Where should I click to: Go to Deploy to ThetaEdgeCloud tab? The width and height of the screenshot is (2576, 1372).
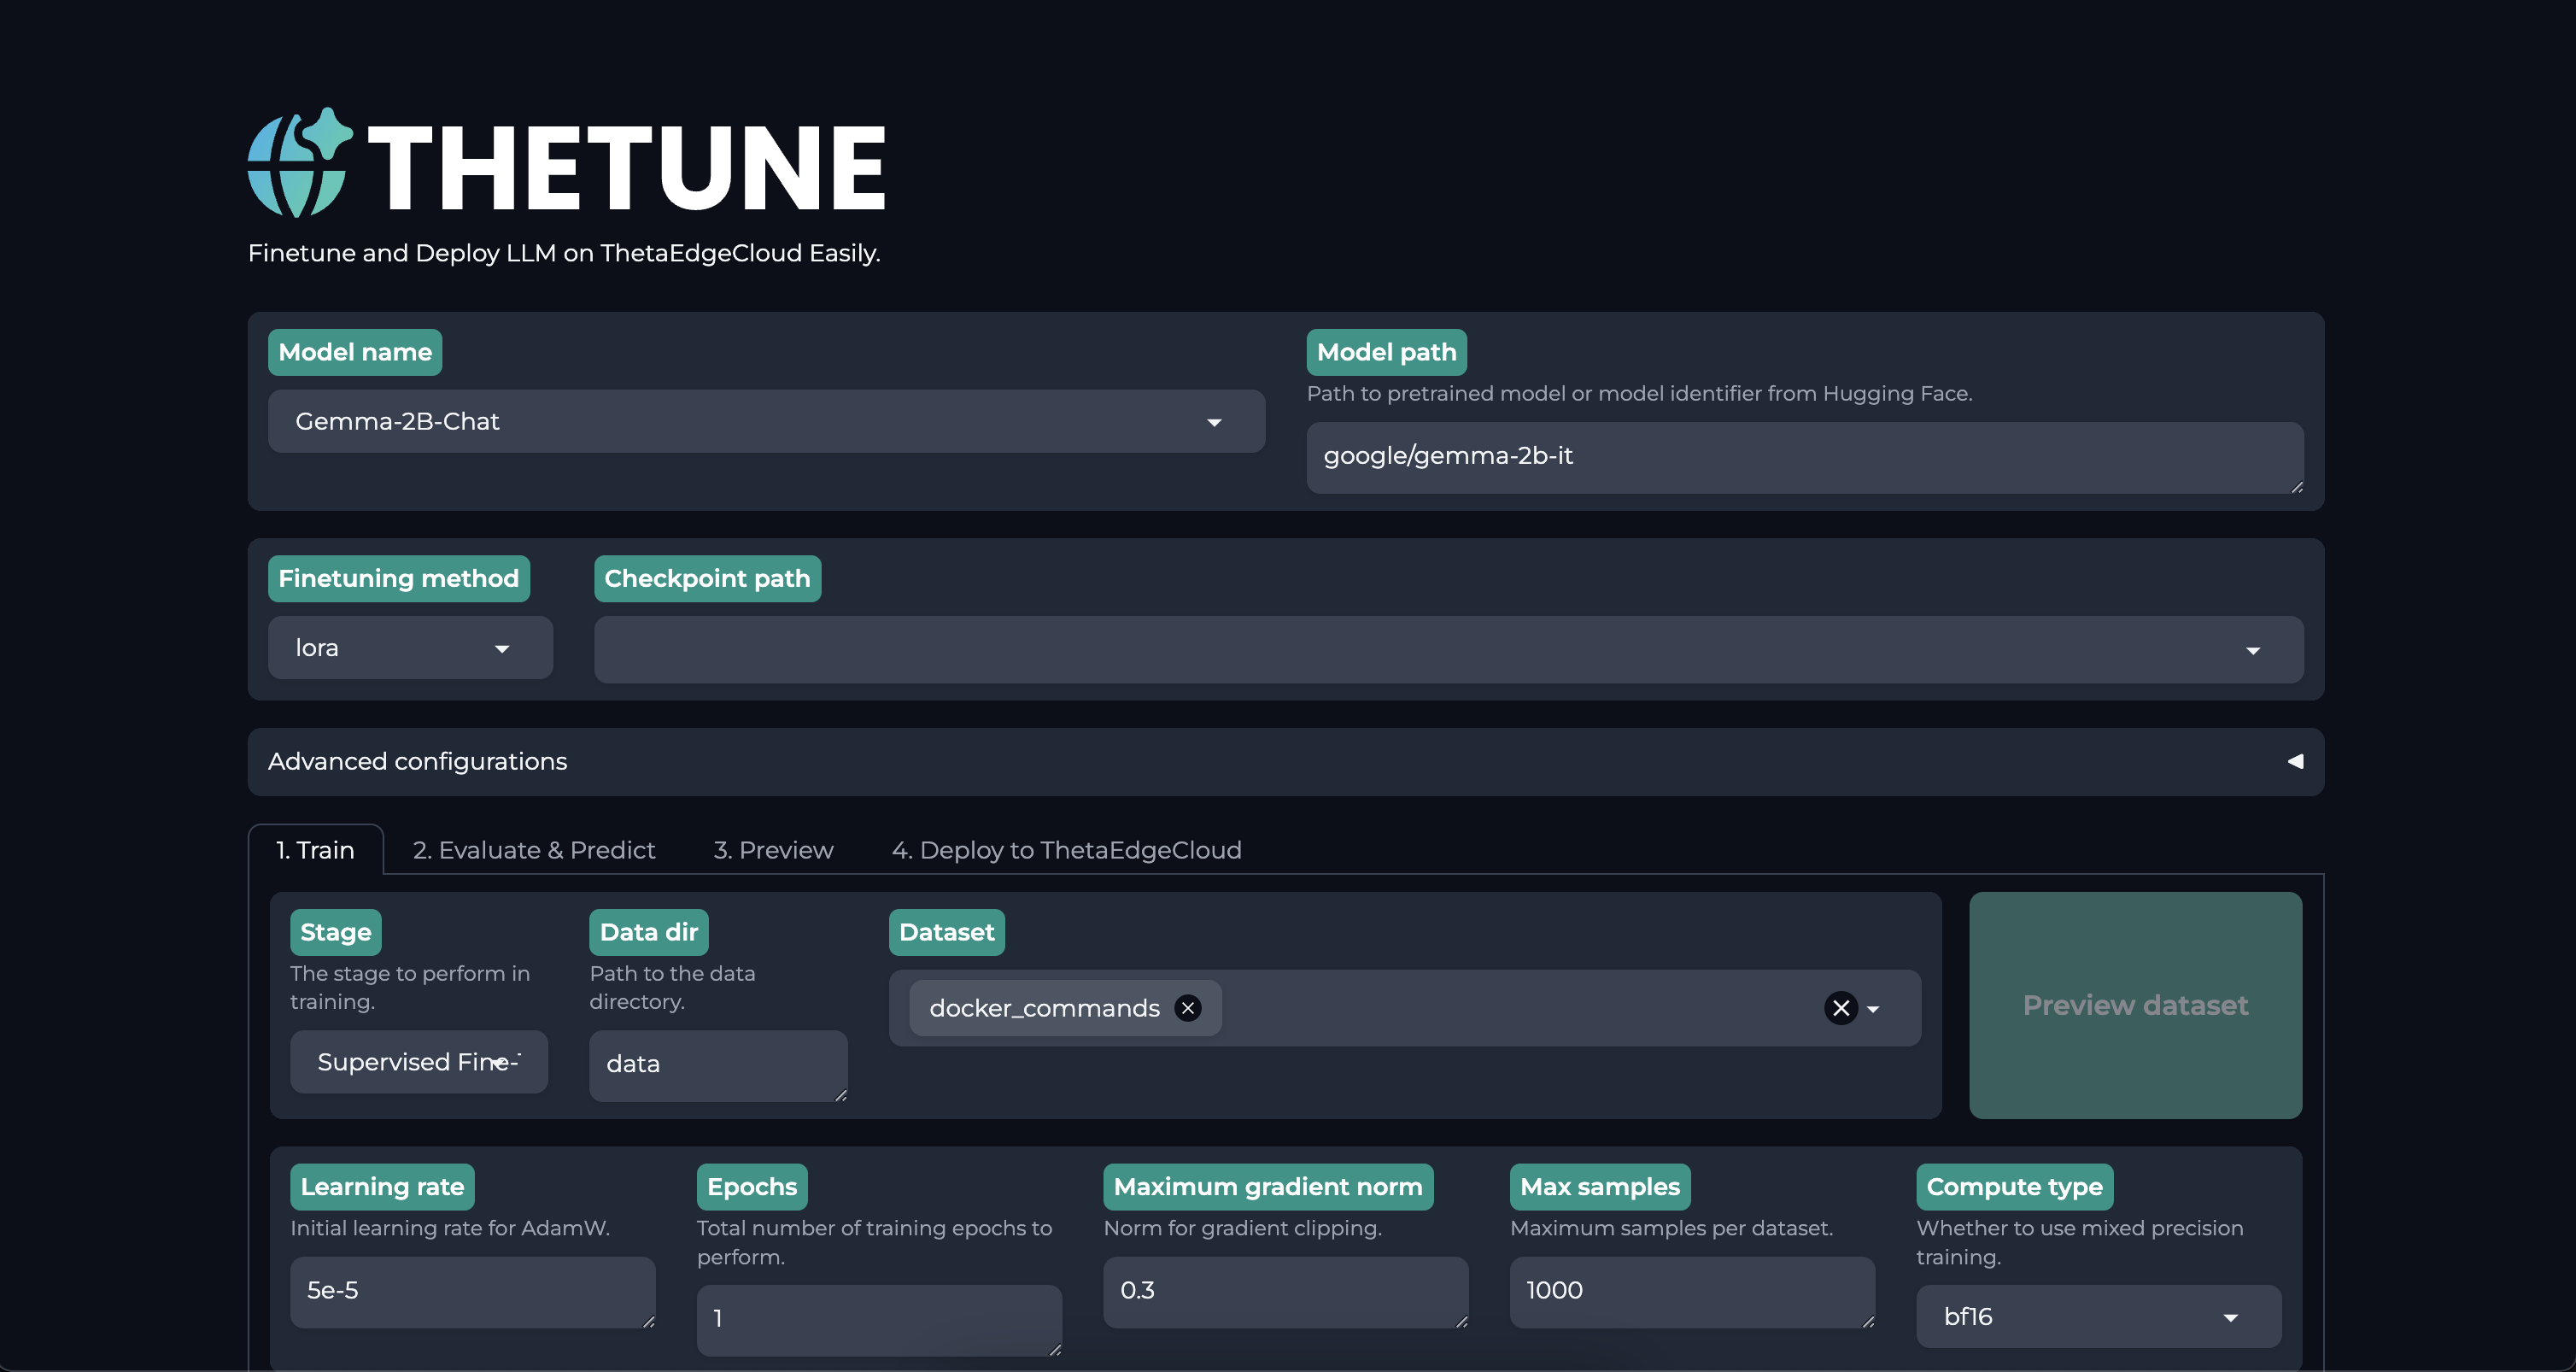1066,850
